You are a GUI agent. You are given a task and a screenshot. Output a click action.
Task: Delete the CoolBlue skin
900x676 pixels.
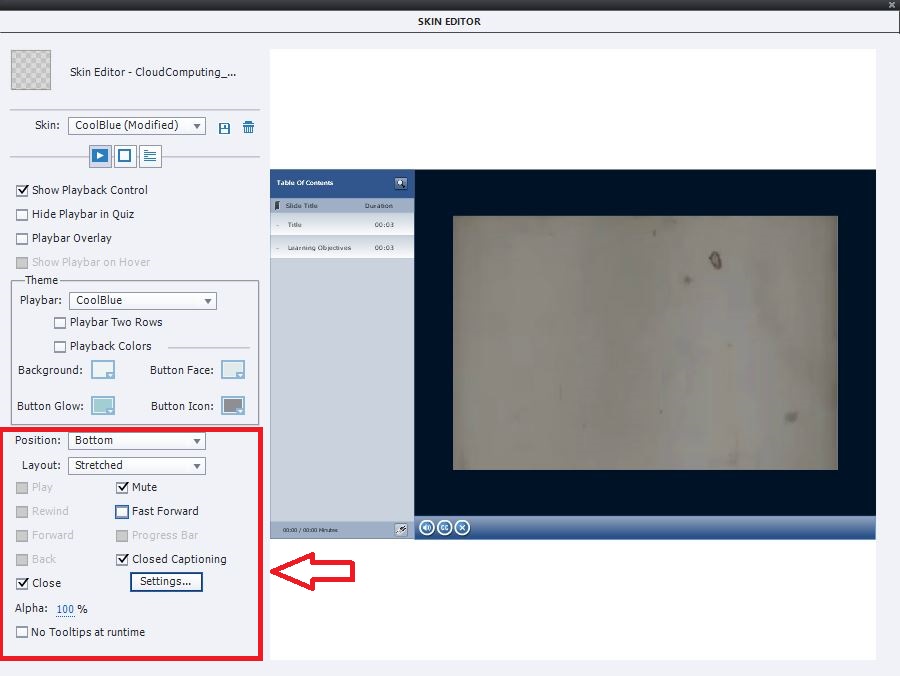[247, 127]
